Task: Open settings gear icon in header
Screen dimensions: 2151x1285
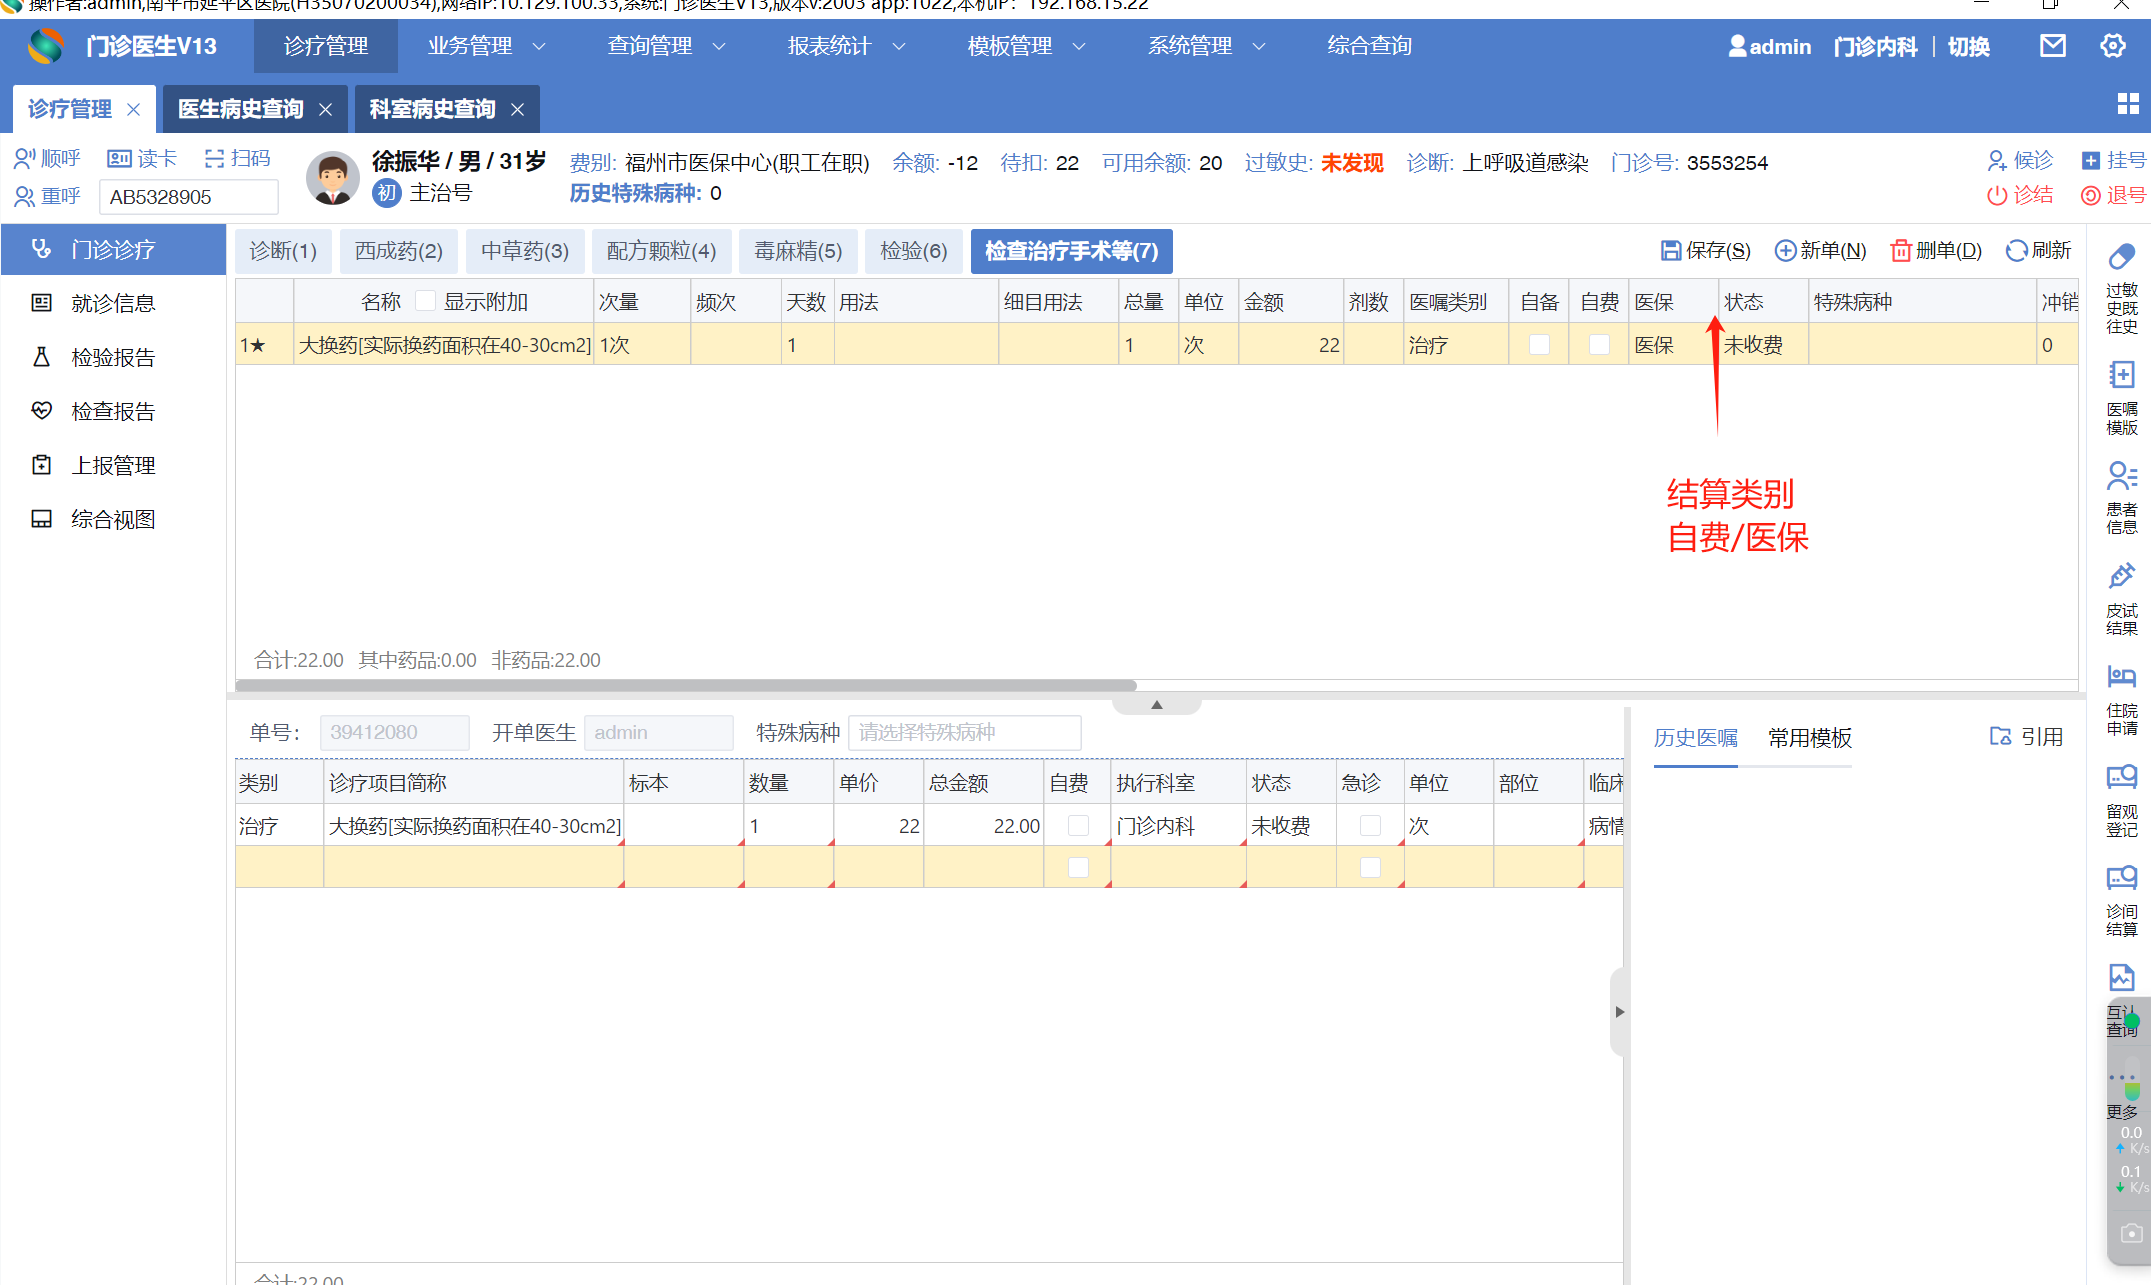Action: [2112, 46]
